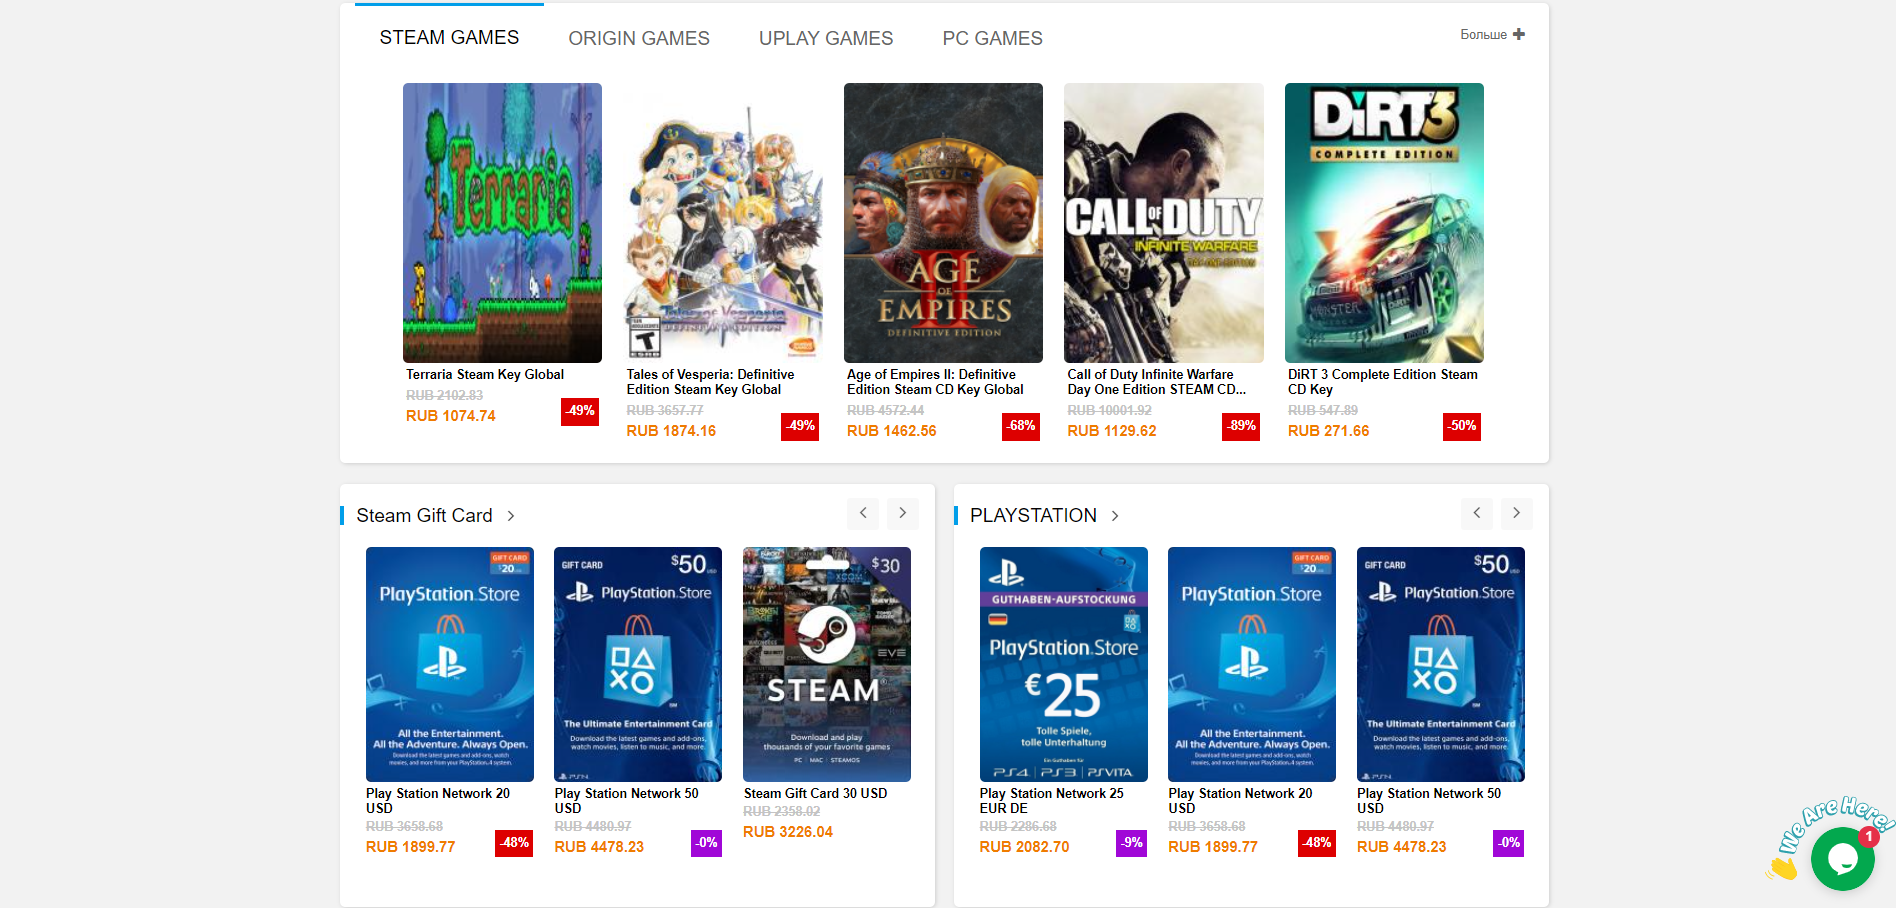Show next Steam Gift Card items
1896x908 pixels.
click(x=902, y=513)
